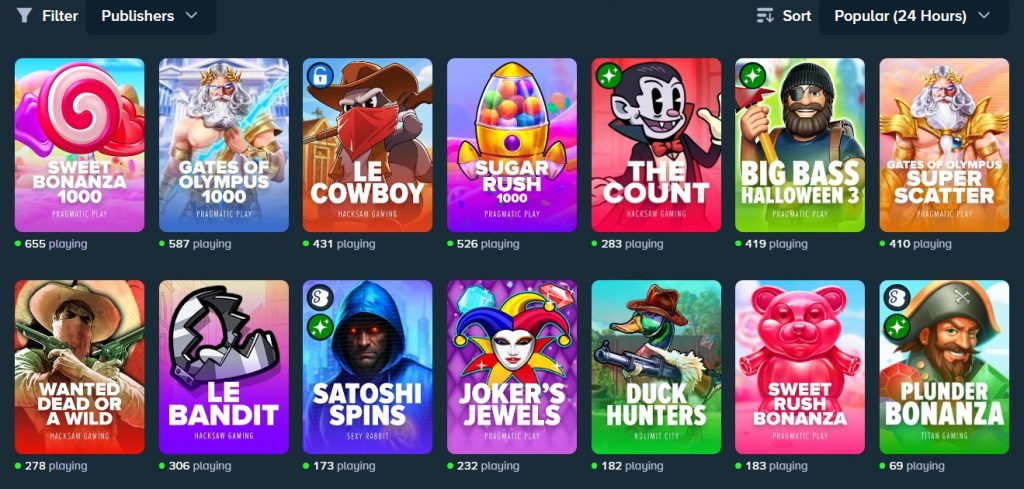Click the green sparkle badge on Satoshi Spins
Screen dimensions: 1024x489
point(320,326)
